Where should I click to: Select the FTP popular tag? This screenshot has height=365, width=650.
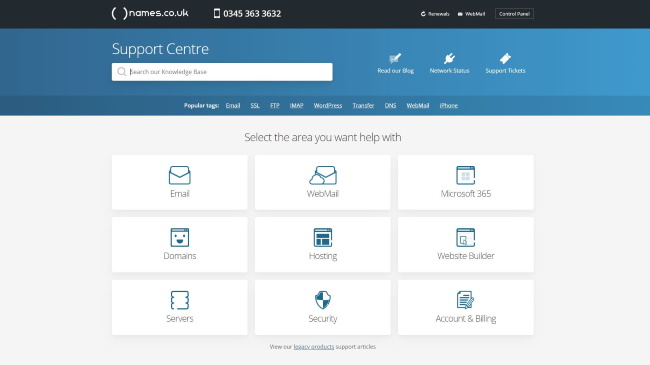pos(275,105)
